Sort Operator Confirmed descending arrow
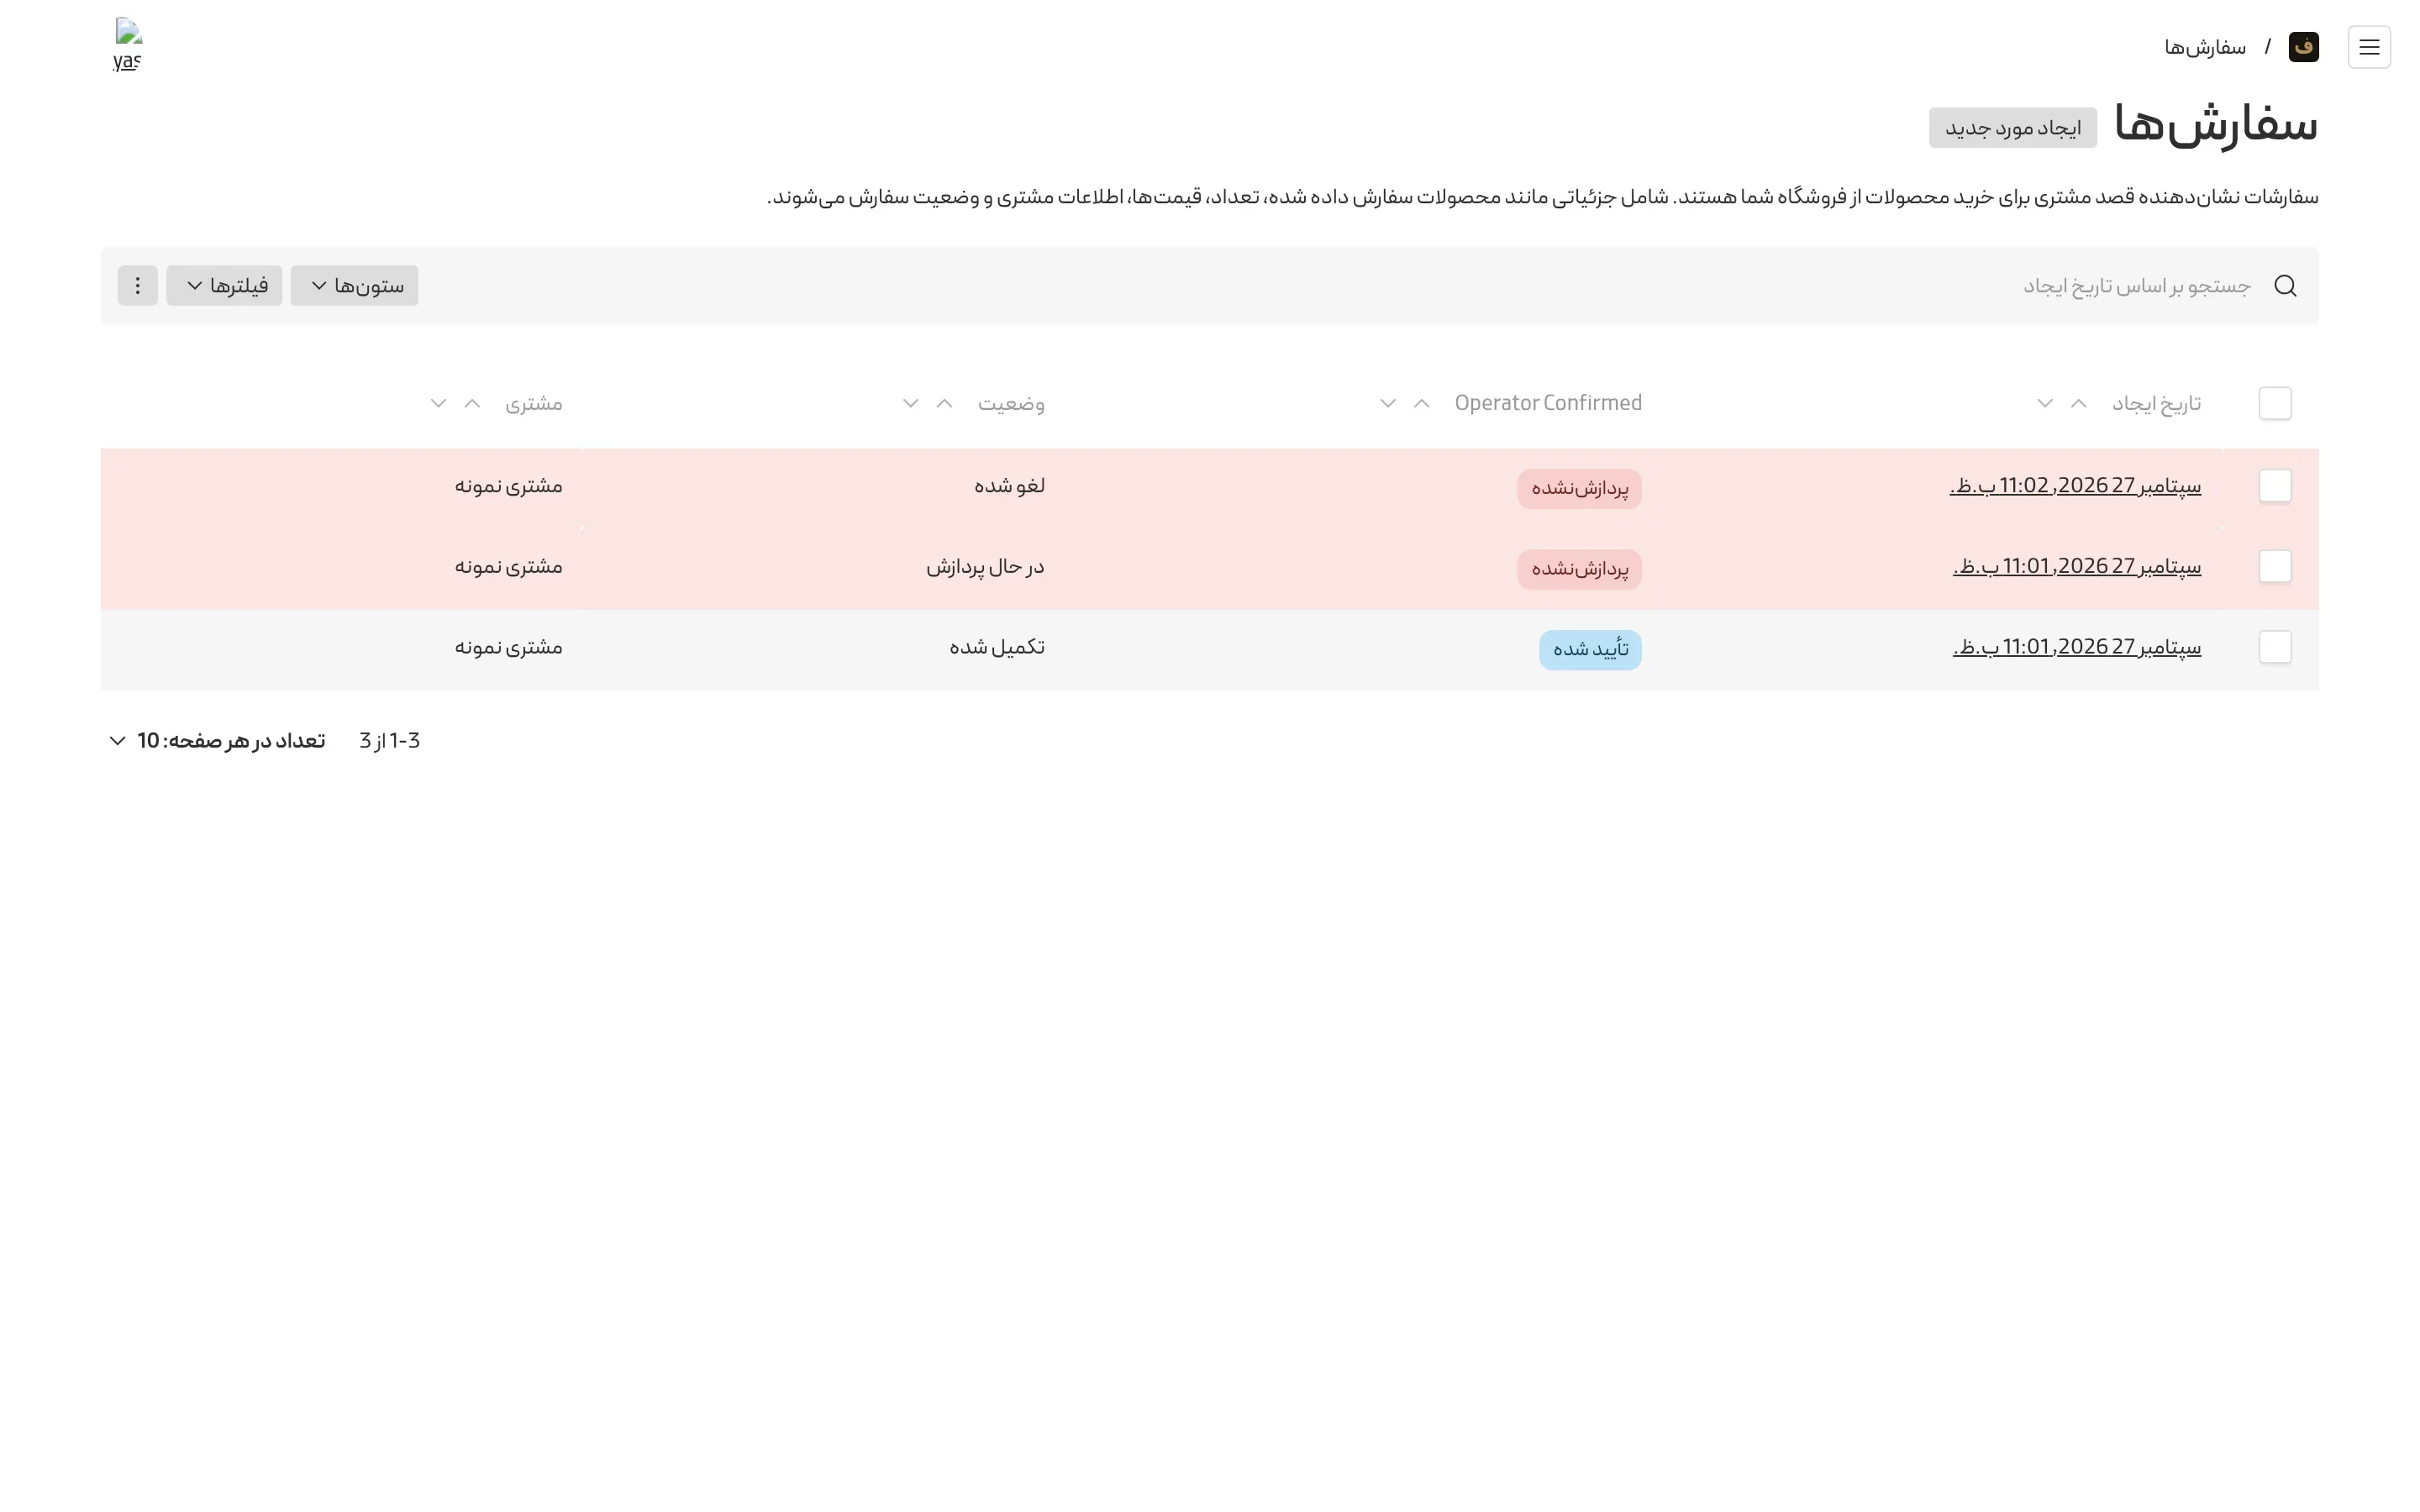 [1387, 403]
